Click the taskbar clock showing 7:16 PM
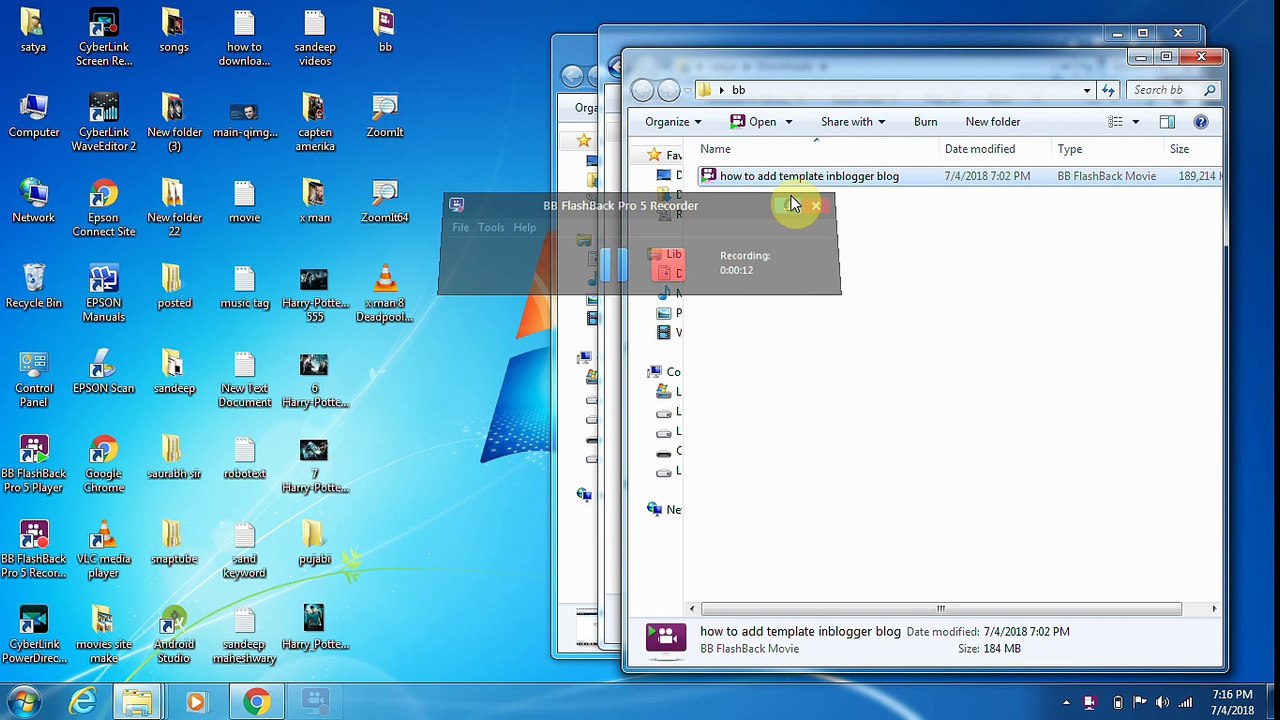 [1232, 702]
